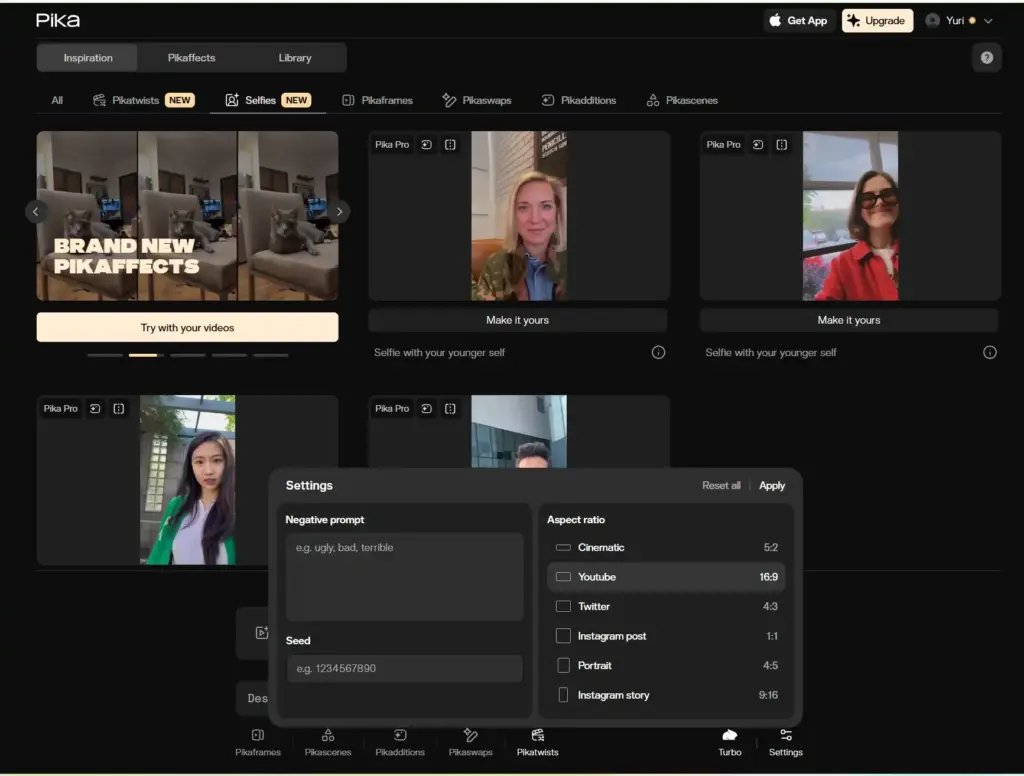The height and width of the screenshot is (776, 1024).
Task: Open the Pikaswaps category tab
Action: (x=478, y=100)
